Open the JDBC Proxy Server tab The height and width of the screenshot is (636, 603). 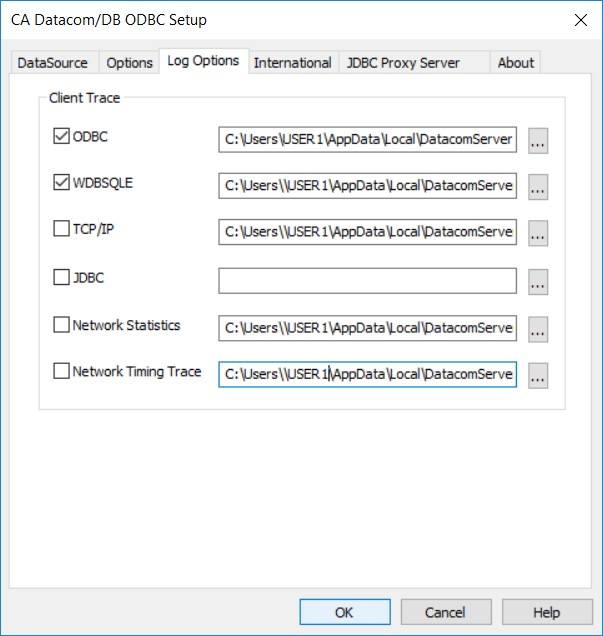403,63
